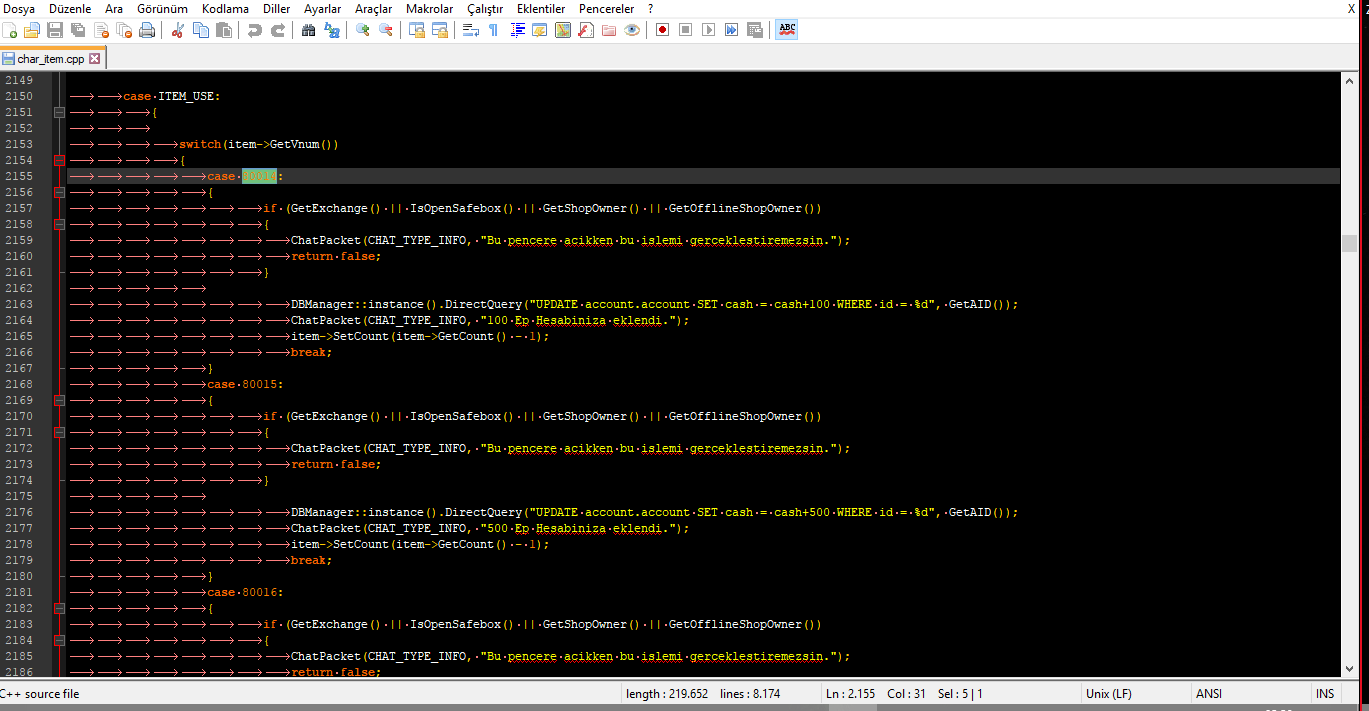The image size is (1369, 711).
Task: Click the Copy toolbar icon
Action: tap(200, 30)
